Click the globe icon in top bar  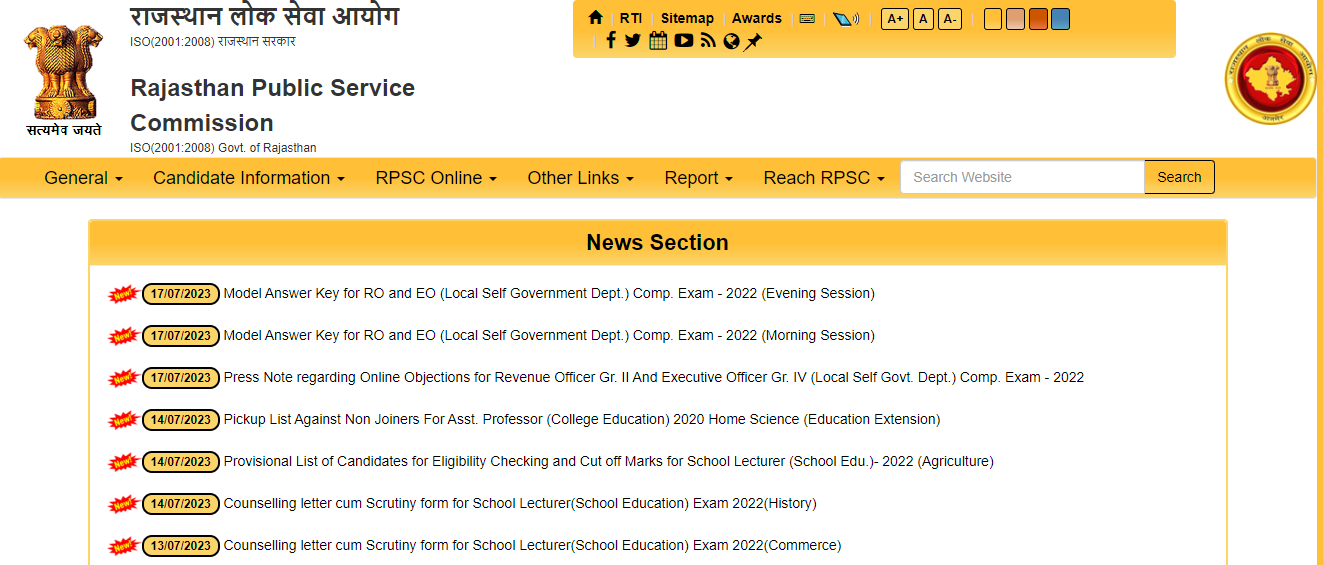[731, 41]
